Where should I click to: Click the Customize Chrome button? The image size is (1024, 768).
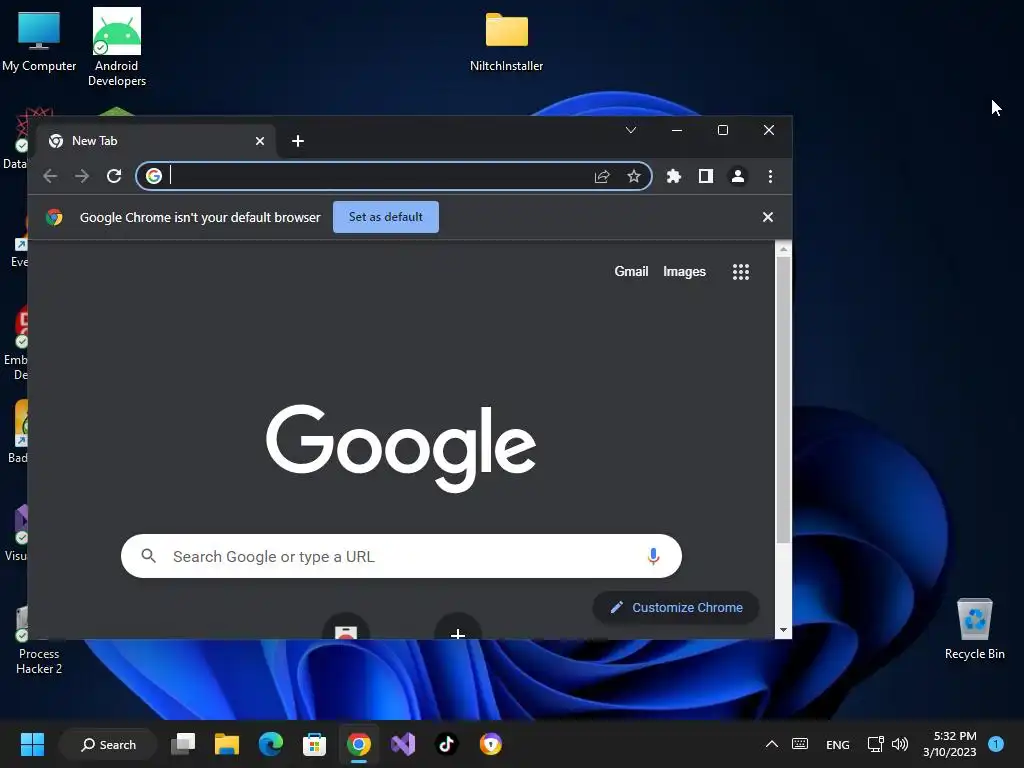coord(677,607)
